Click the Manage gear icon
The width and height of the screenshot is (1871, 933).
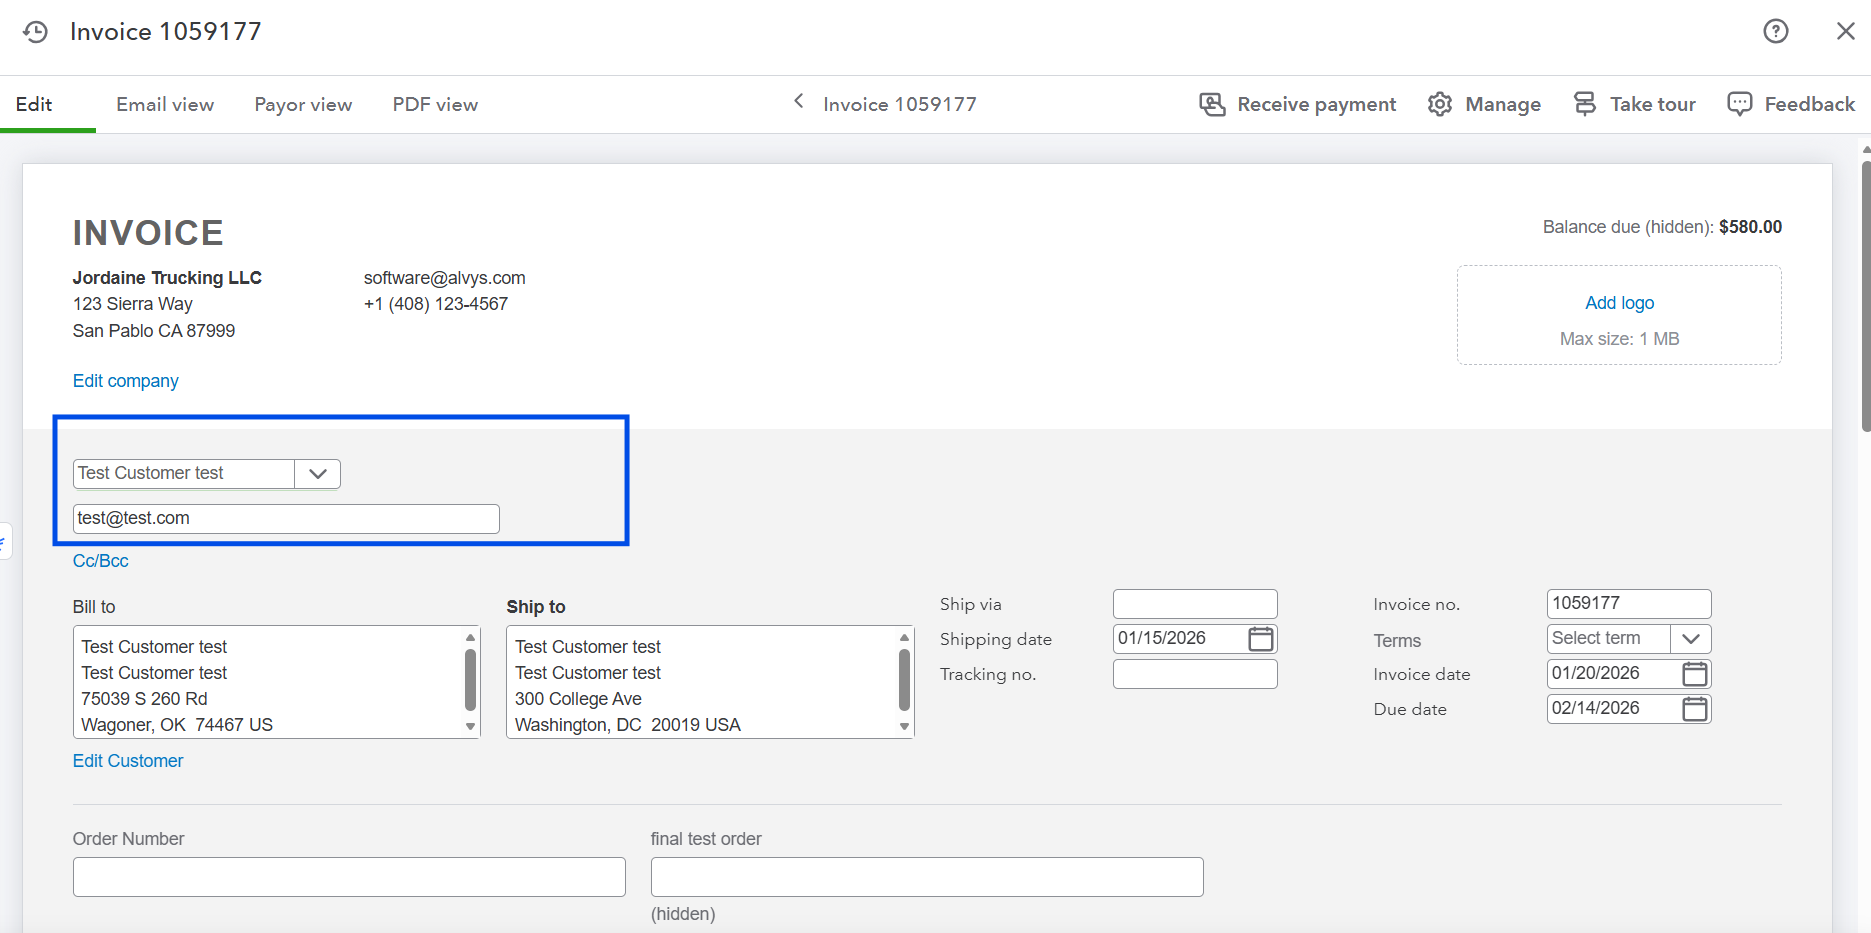1440,104
